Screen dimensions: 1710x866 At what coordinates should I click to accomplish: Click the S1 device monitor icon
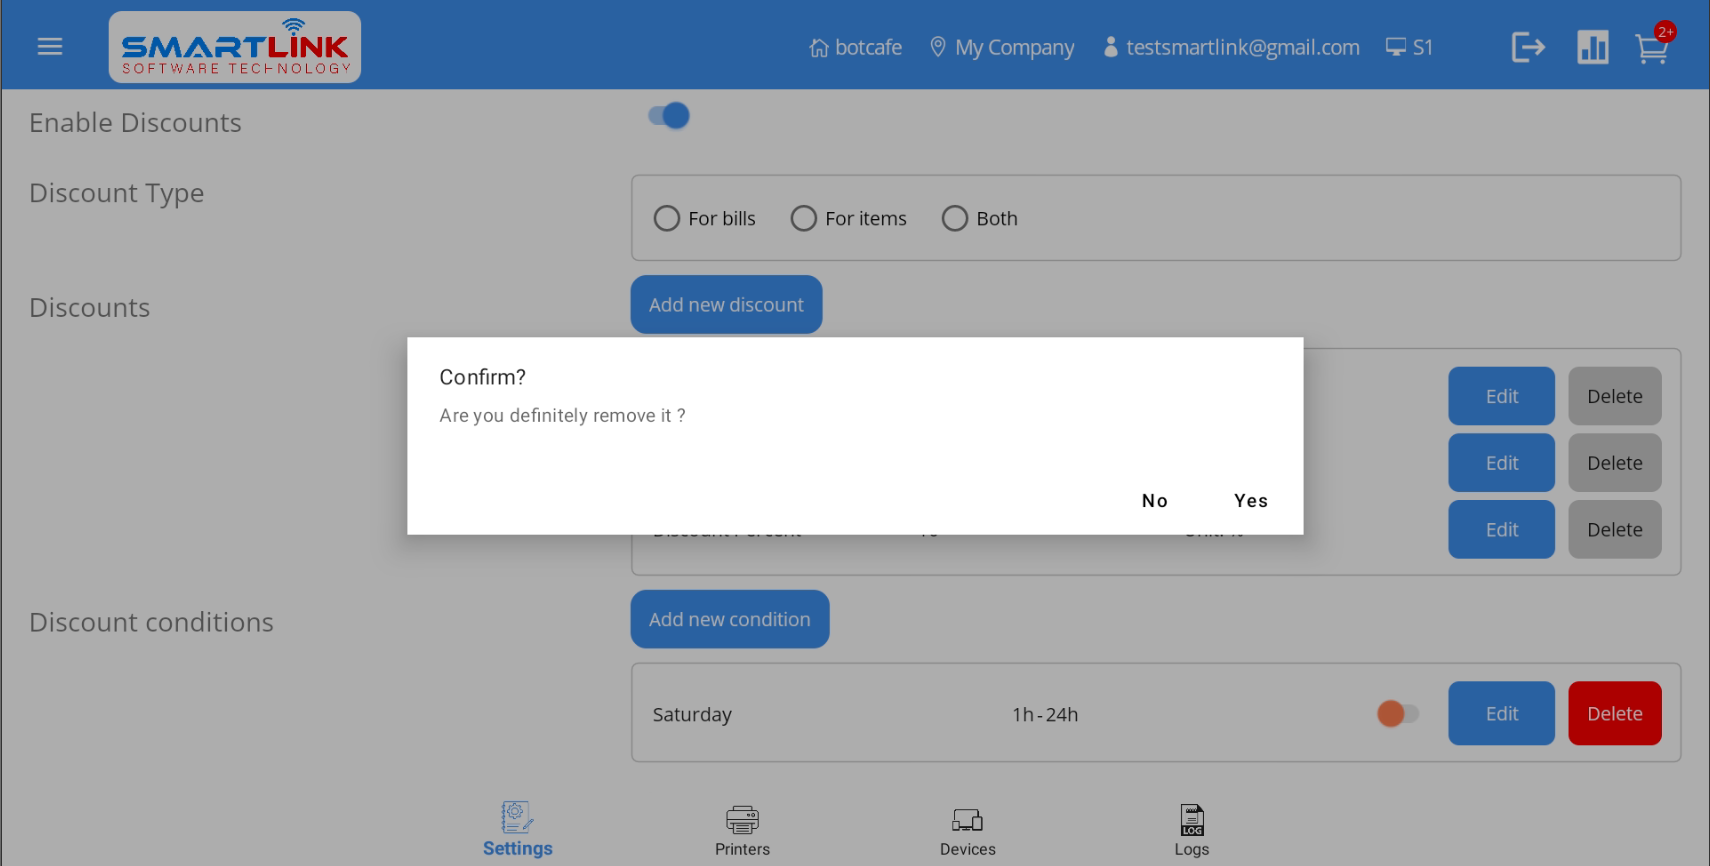[1409, 47]
